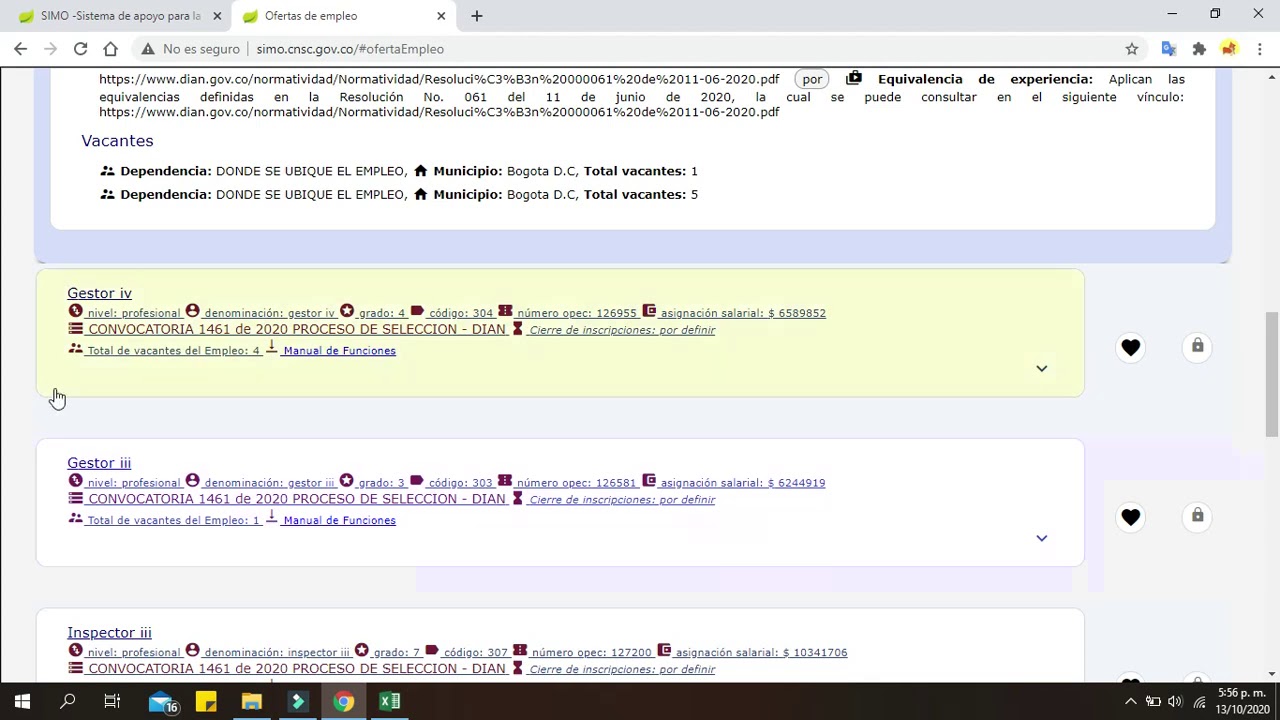Screen dimensions: 1280x720
Task: Click Gestor iv hourglass cierre icon
Action: pyautogui.click(x=518, y=329)
